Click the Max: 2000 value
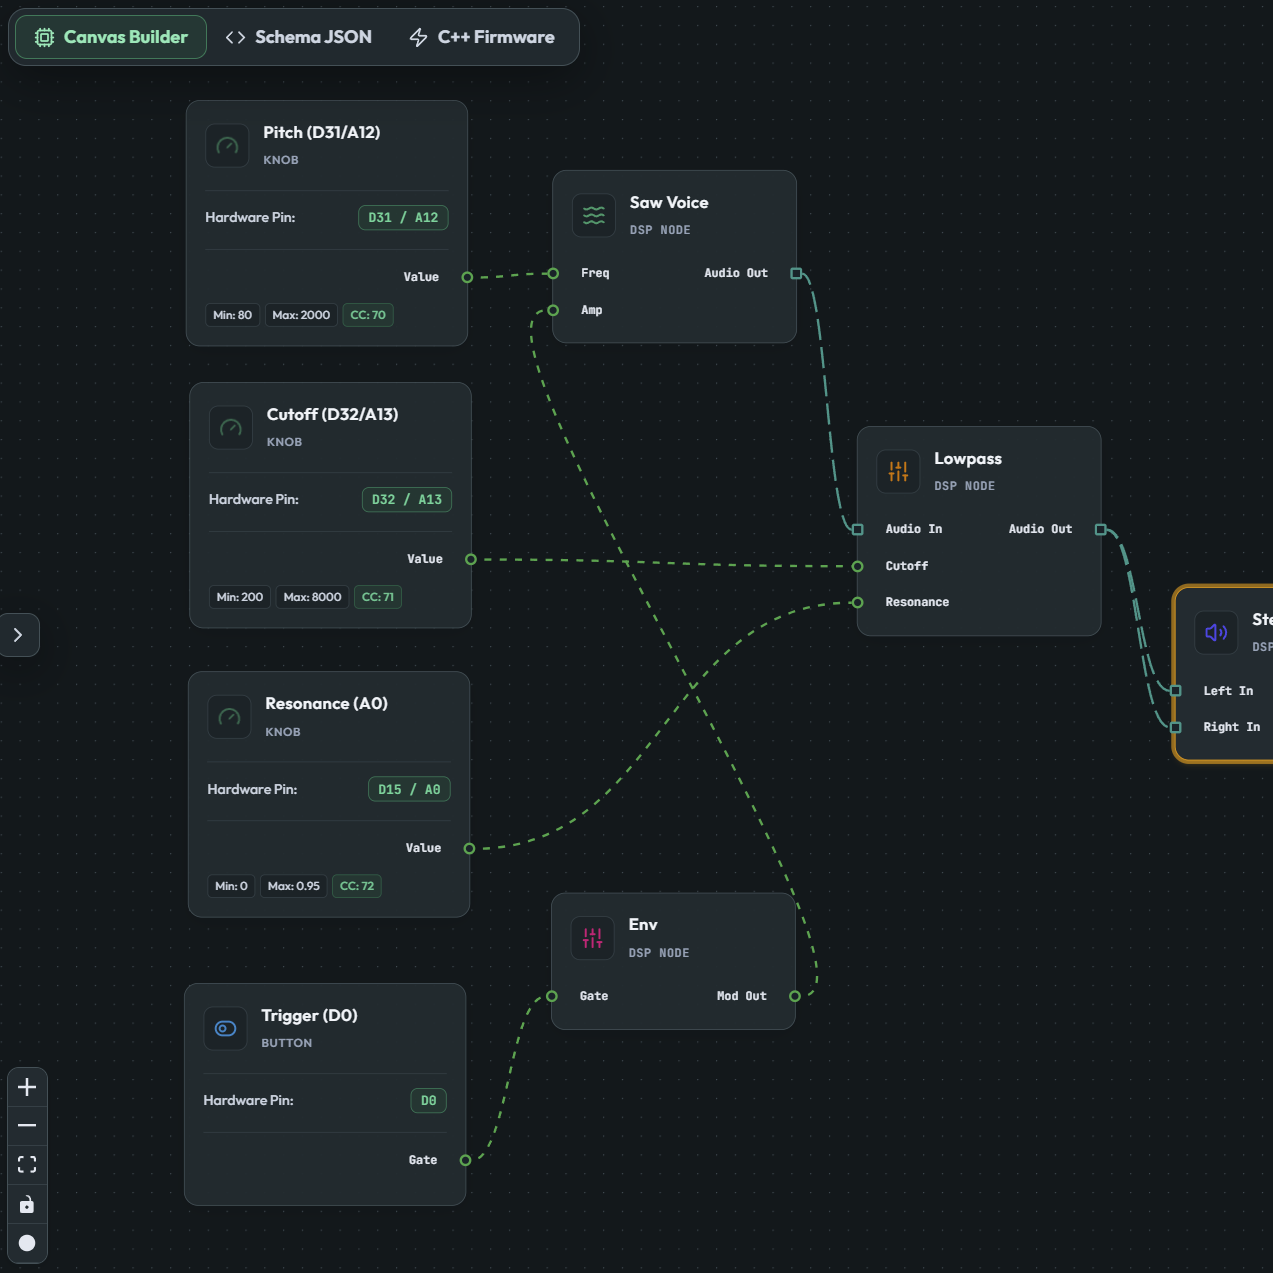This screenshot has height=1273, width=1273. click(x=301, y=315)
